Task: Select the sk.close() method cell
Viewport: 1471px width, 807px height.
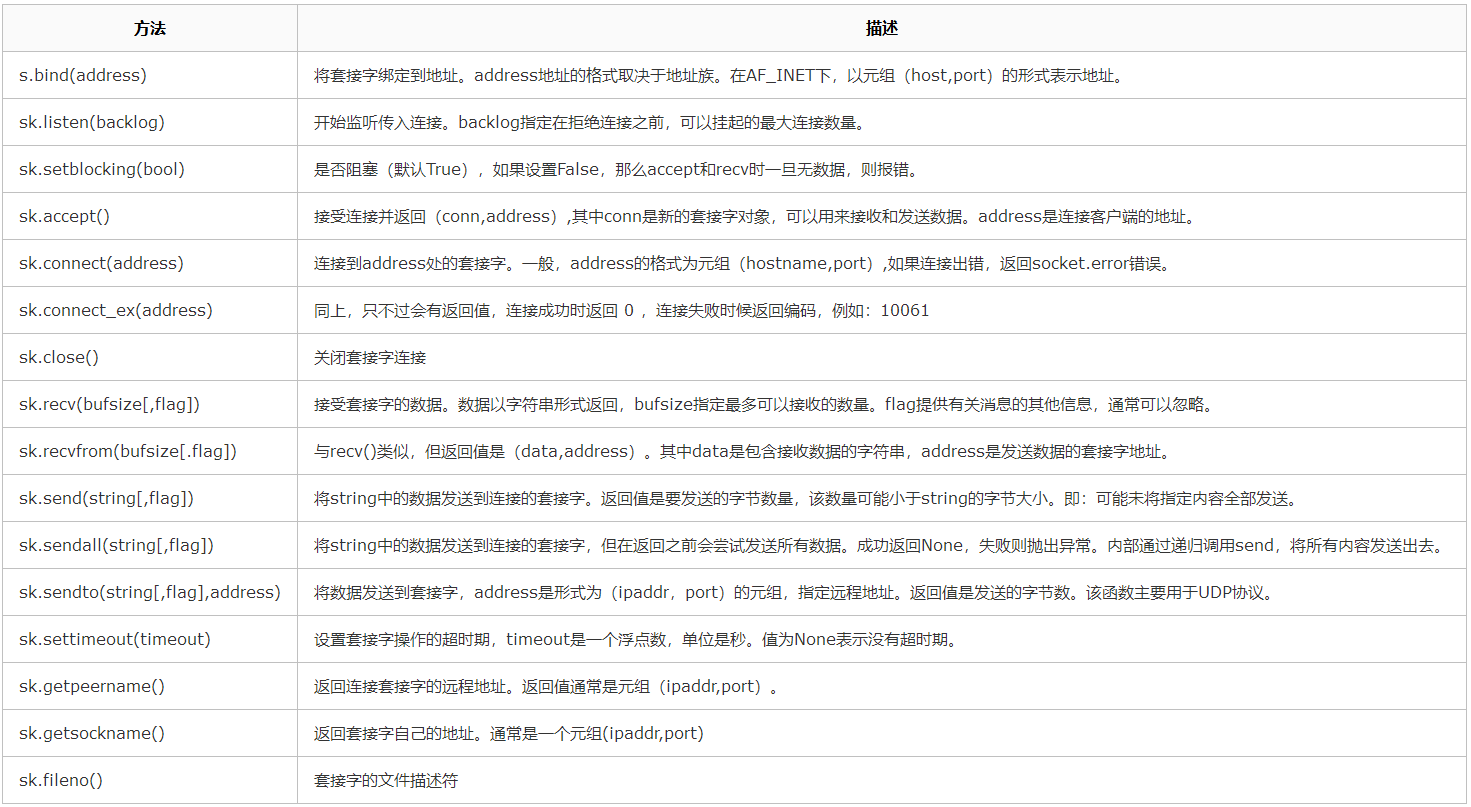Action: click(x=150, y=357)
